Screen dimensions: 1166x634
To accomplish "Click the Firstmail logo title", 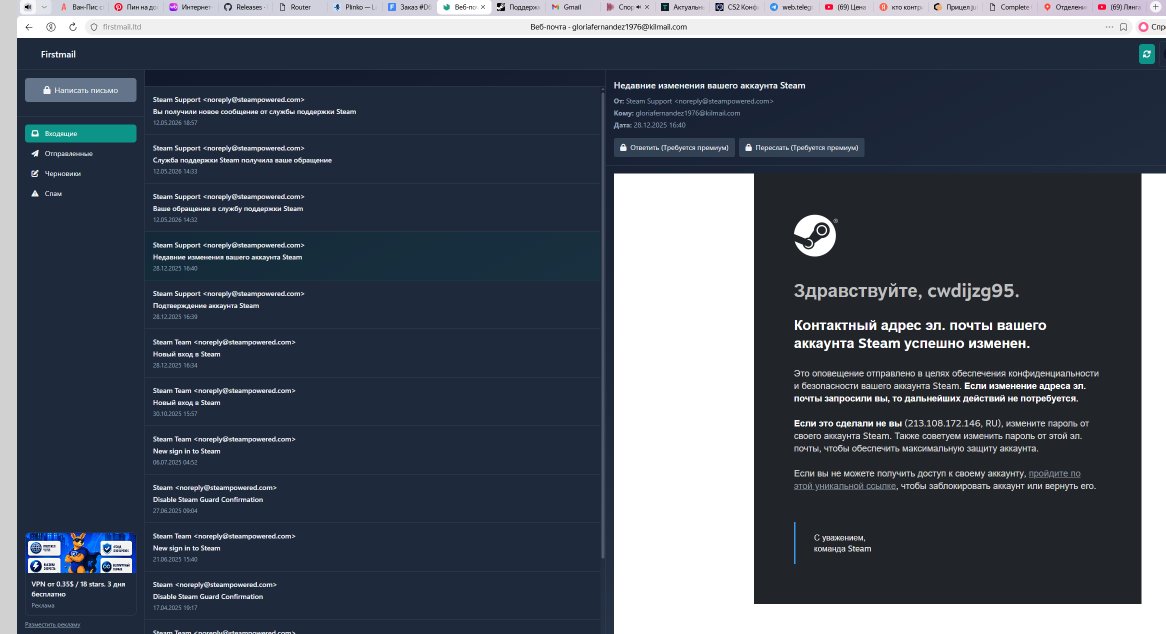I will (x=58, y=54).
